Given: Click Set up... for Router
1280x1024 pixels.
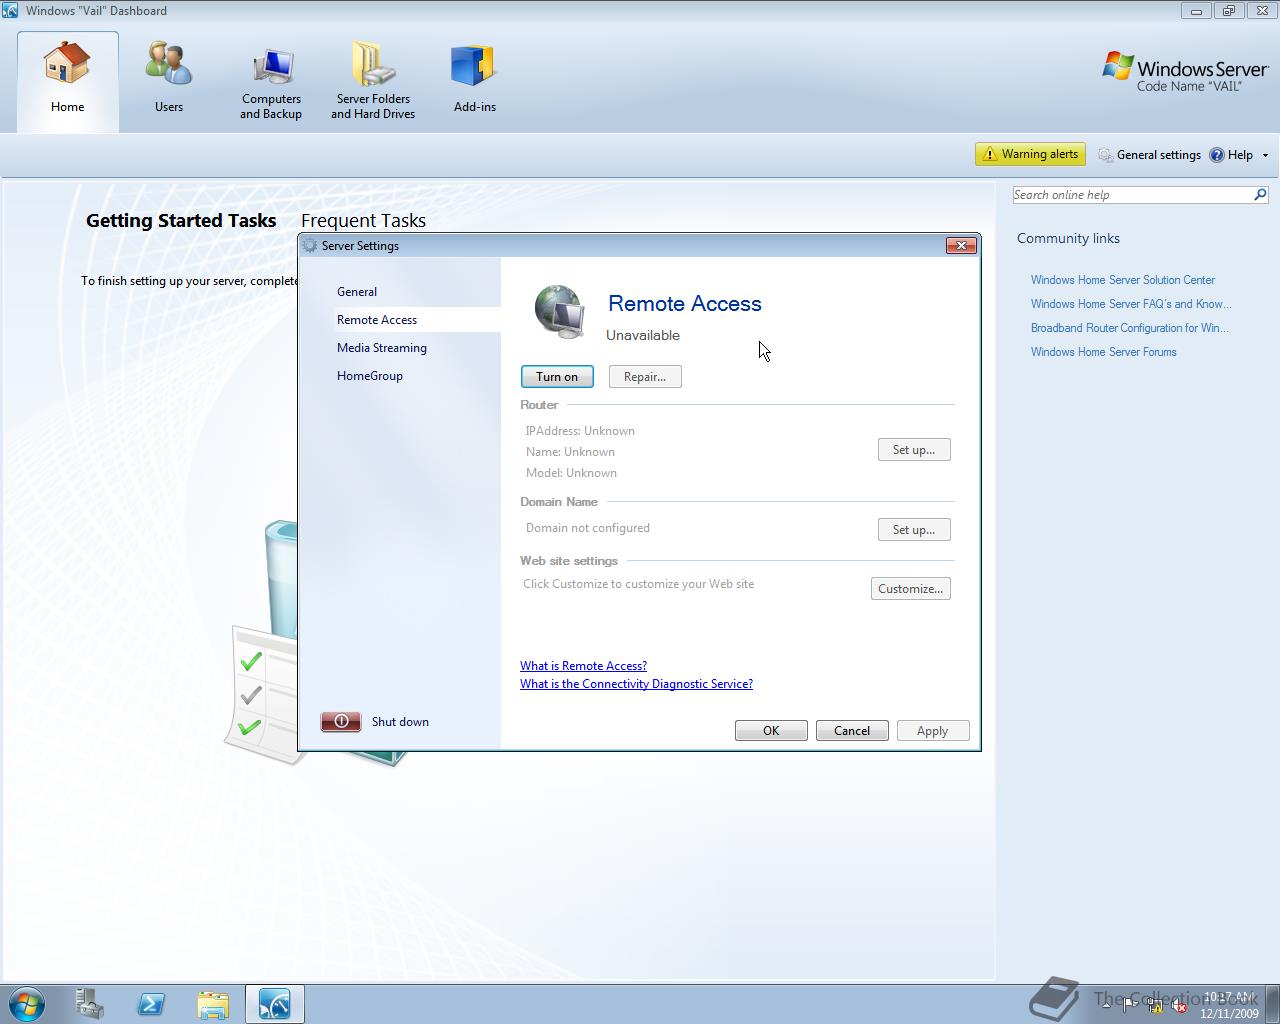Looking at the screenshot, I should click(x=914, y=450).
